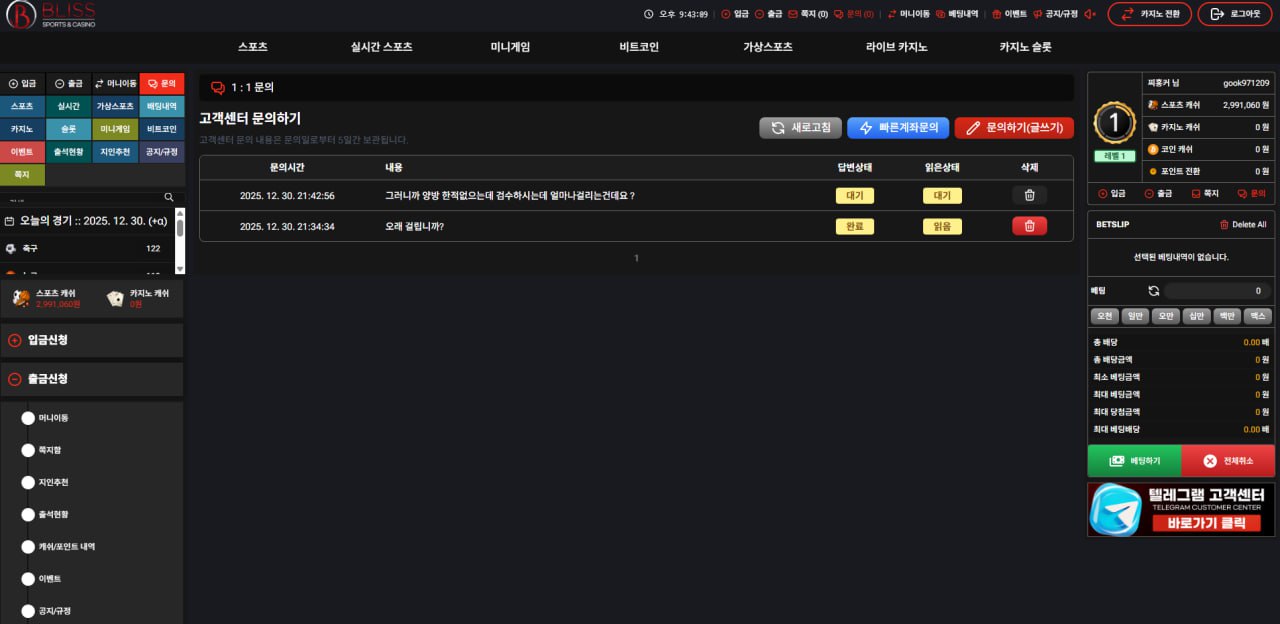Click the search magnifier icon in left sidebar
This screenshot has height=624, width=1280.
169,198
